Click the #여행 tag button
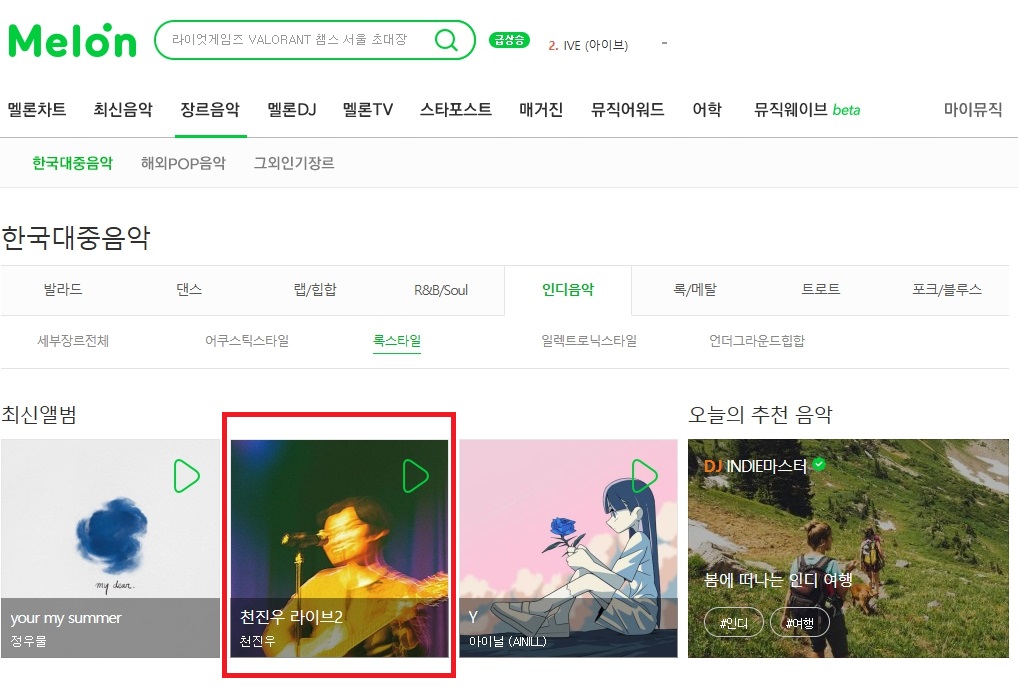Image resolution: width=1018 pixels, height=693 pixels. (800, 623)
